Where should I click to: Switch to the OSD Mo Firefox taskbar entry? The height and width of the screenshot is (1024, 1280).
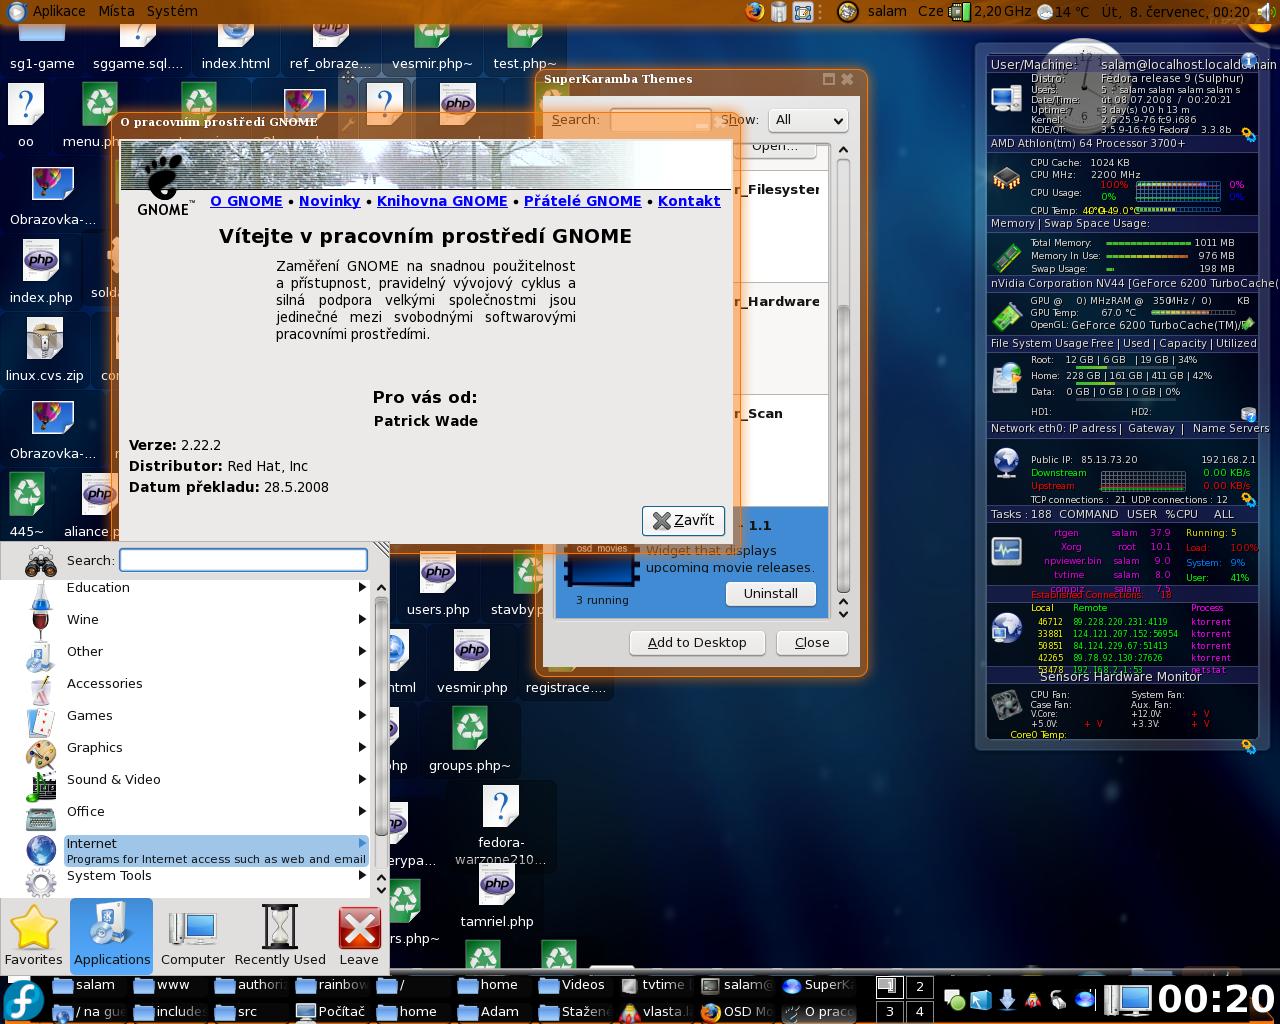click(x=736, y=1011)
